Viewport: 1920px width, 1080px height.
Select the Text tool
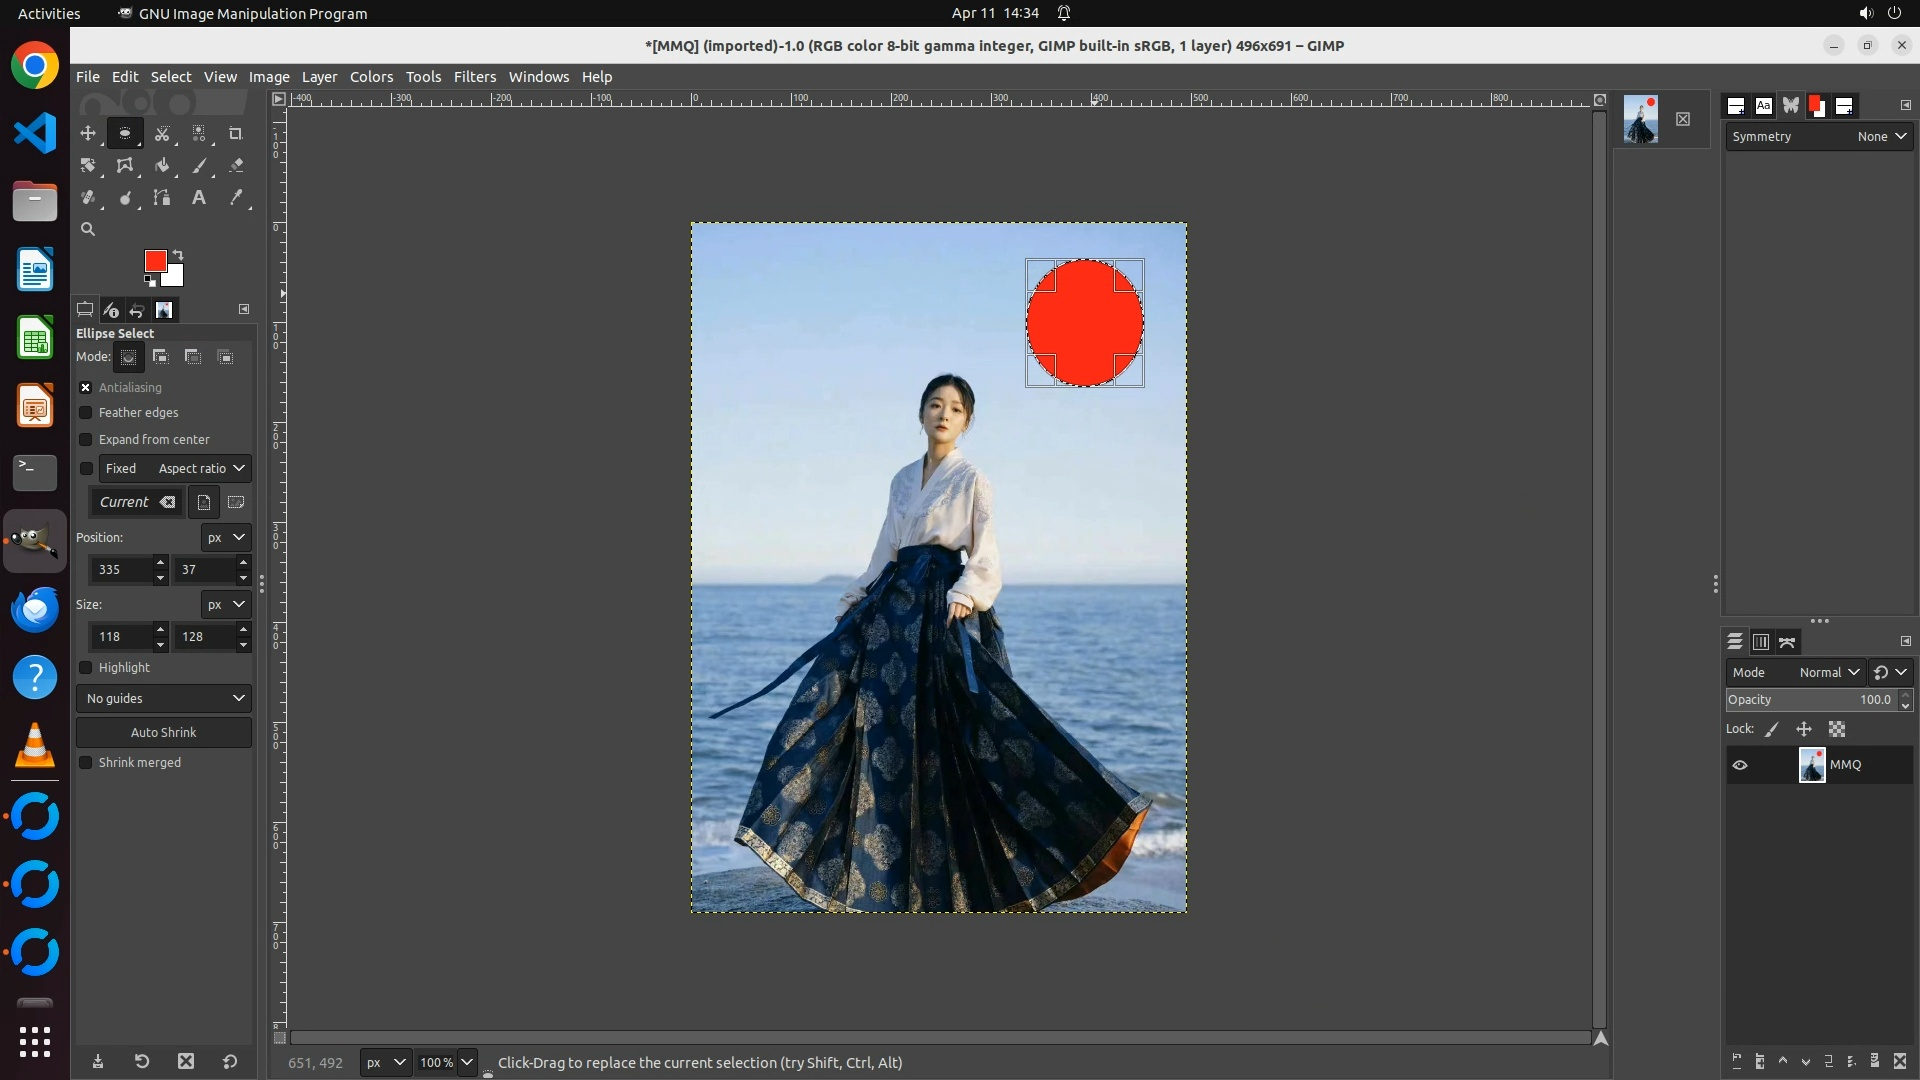tap(199, 198)
